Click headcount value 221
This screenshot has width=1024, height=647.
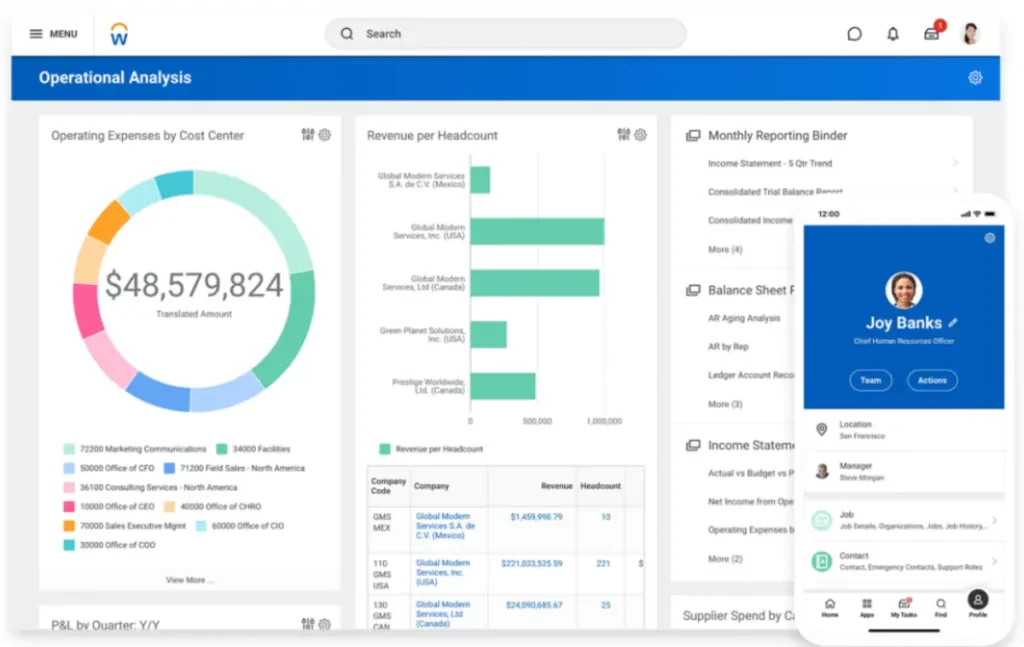(x=603, y=563)
